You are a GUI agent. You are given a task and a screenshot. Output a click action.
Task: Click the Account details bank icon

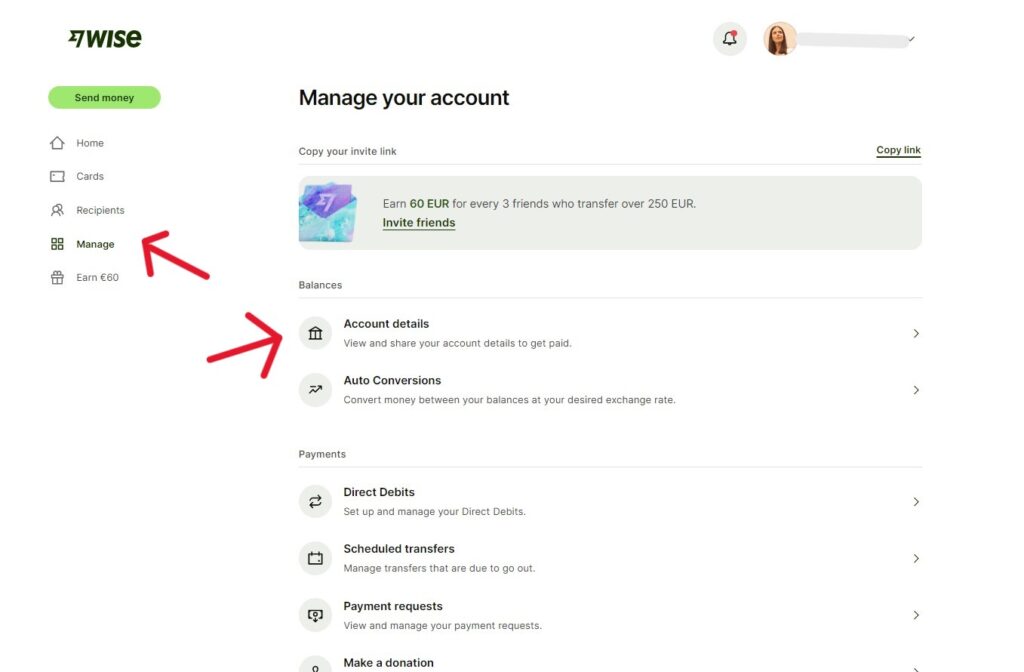coord(315,331)
